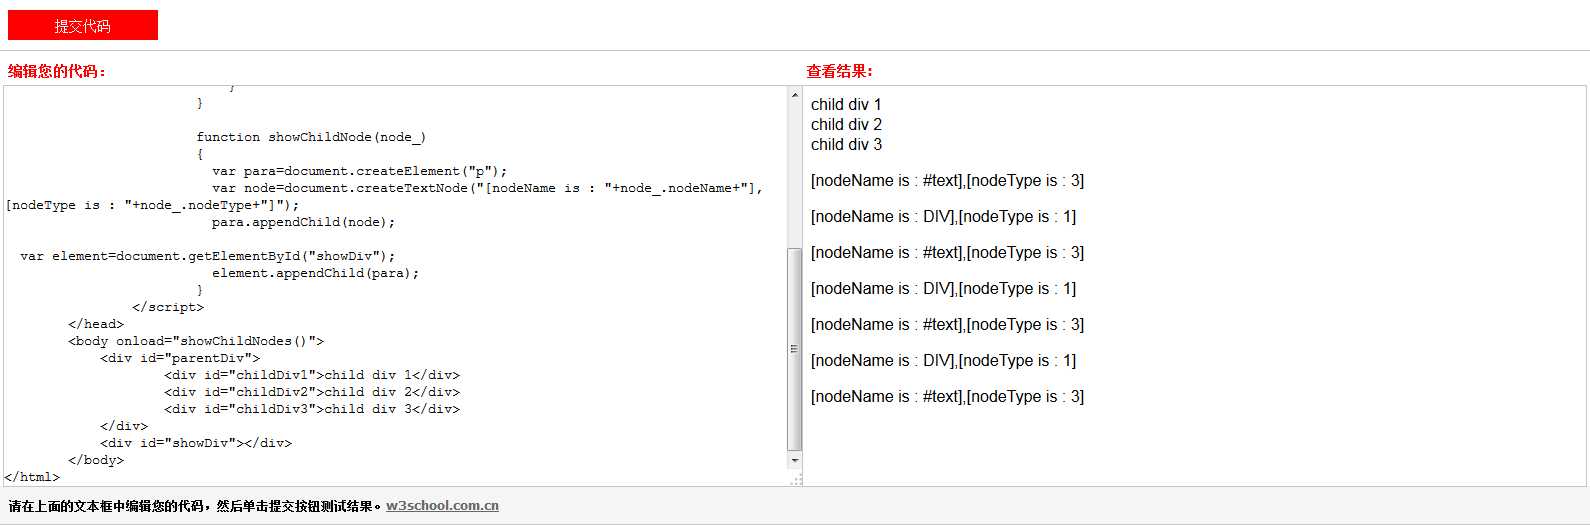This screenshot has width=1590, height=525.
Task: Click the body onload="showChildNodes()" line
Action: point(196,341)
